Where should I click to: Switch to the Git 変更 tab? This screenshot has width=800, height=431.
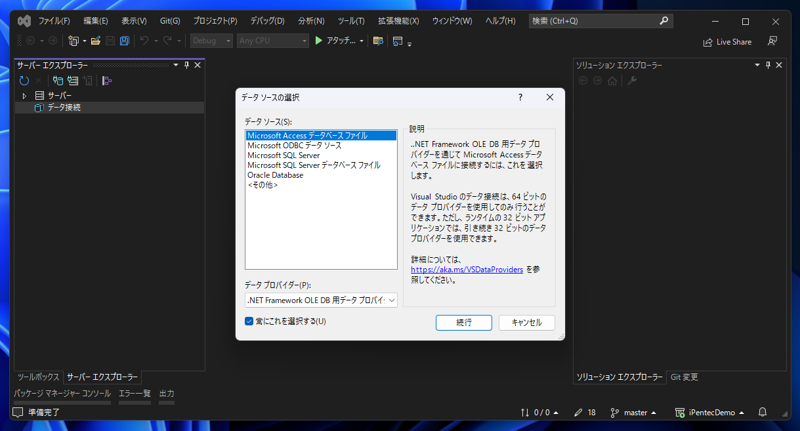pyautogui.click(x=684, y=377)
